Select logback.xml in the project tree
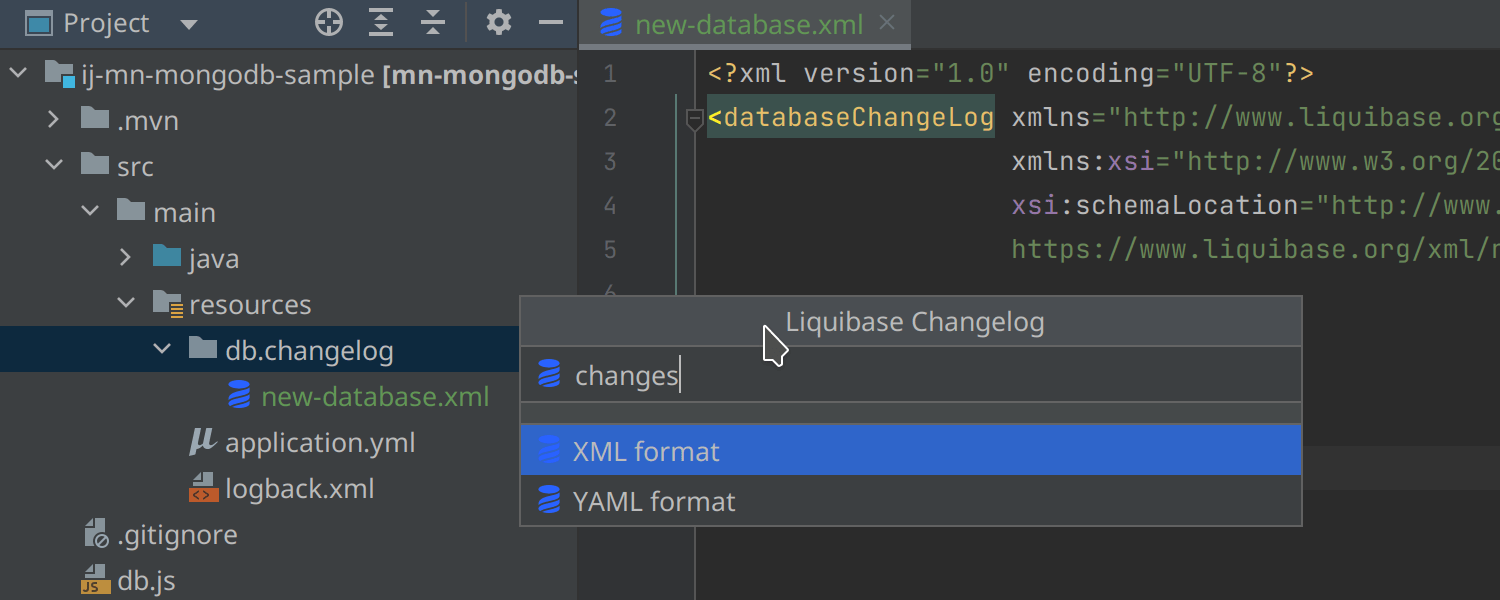Screen dimensions: 1500x600 pyautogui.click(x=299, y=489)
